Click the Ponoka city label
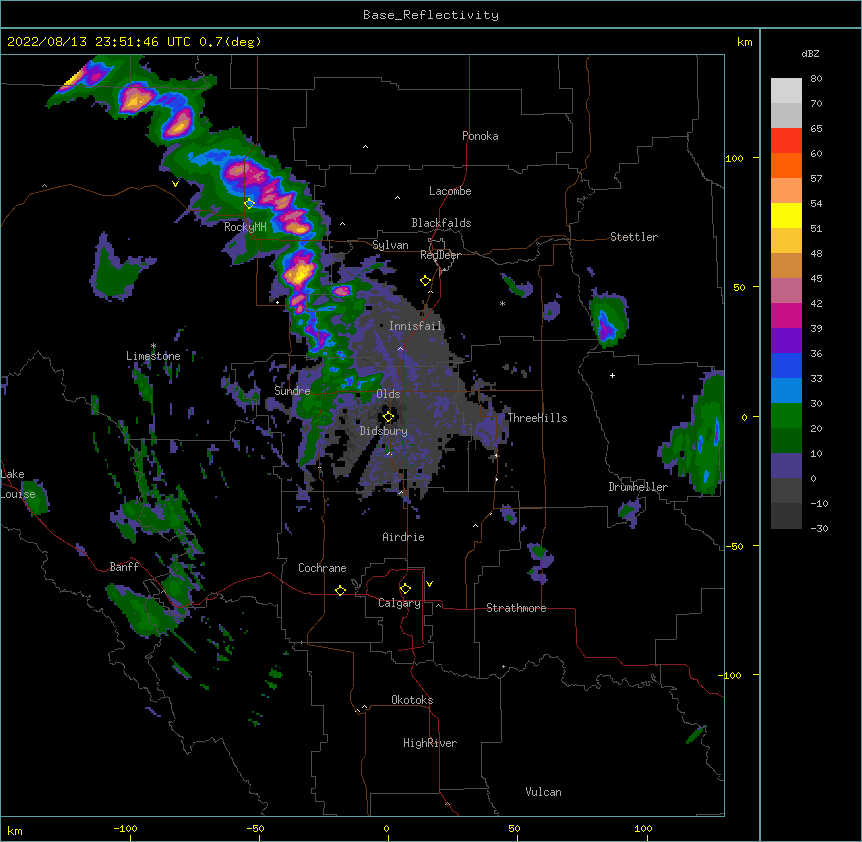The width and height of the screenshot is (862, 842). [480, 136]
